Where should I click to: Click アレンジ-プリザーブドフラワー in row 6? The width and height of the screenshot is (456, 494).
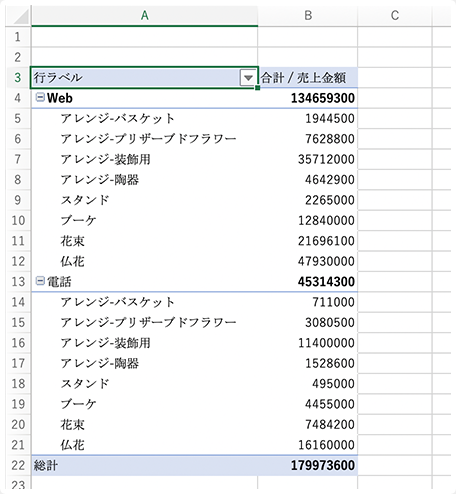coord(148,139)
